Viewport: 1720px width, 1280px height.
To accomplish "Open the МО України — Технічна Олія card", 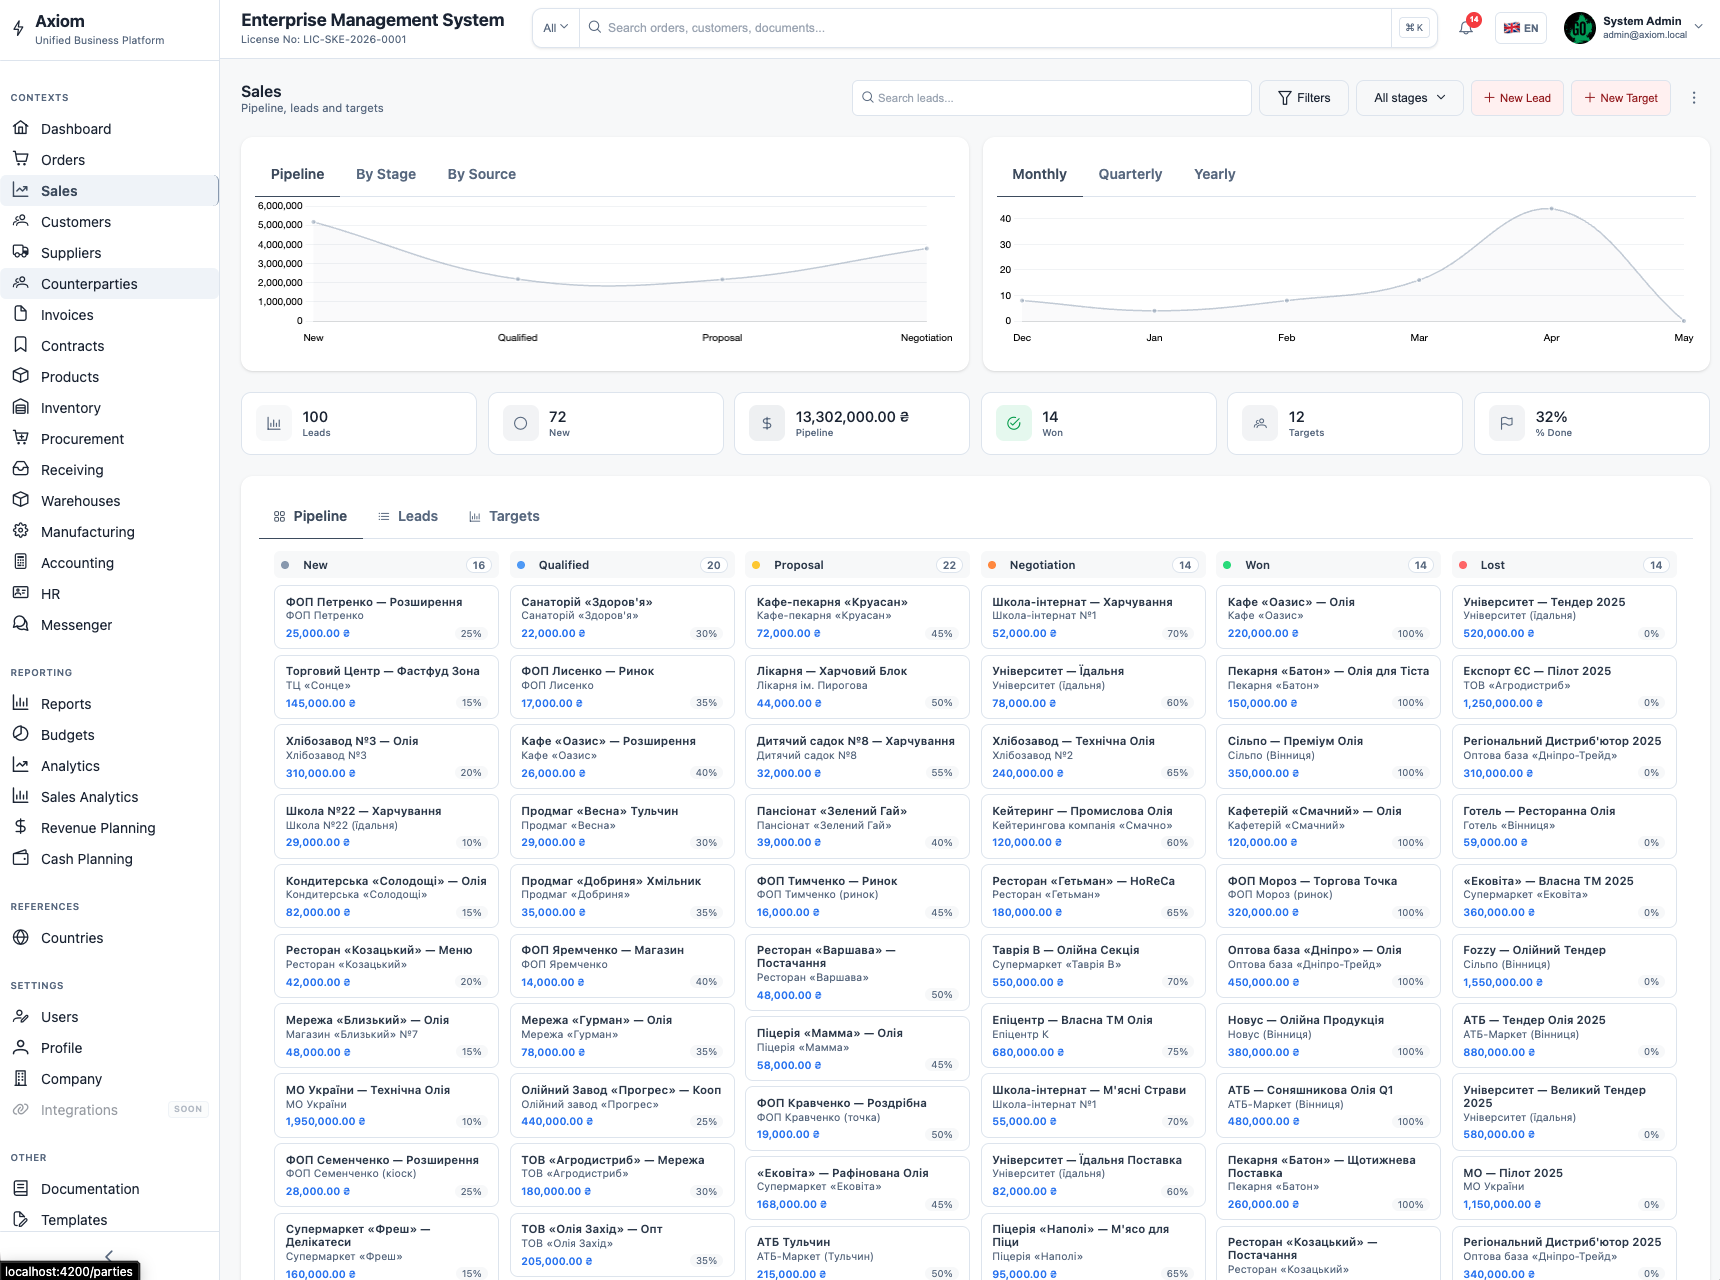I will click(386, 1106).
